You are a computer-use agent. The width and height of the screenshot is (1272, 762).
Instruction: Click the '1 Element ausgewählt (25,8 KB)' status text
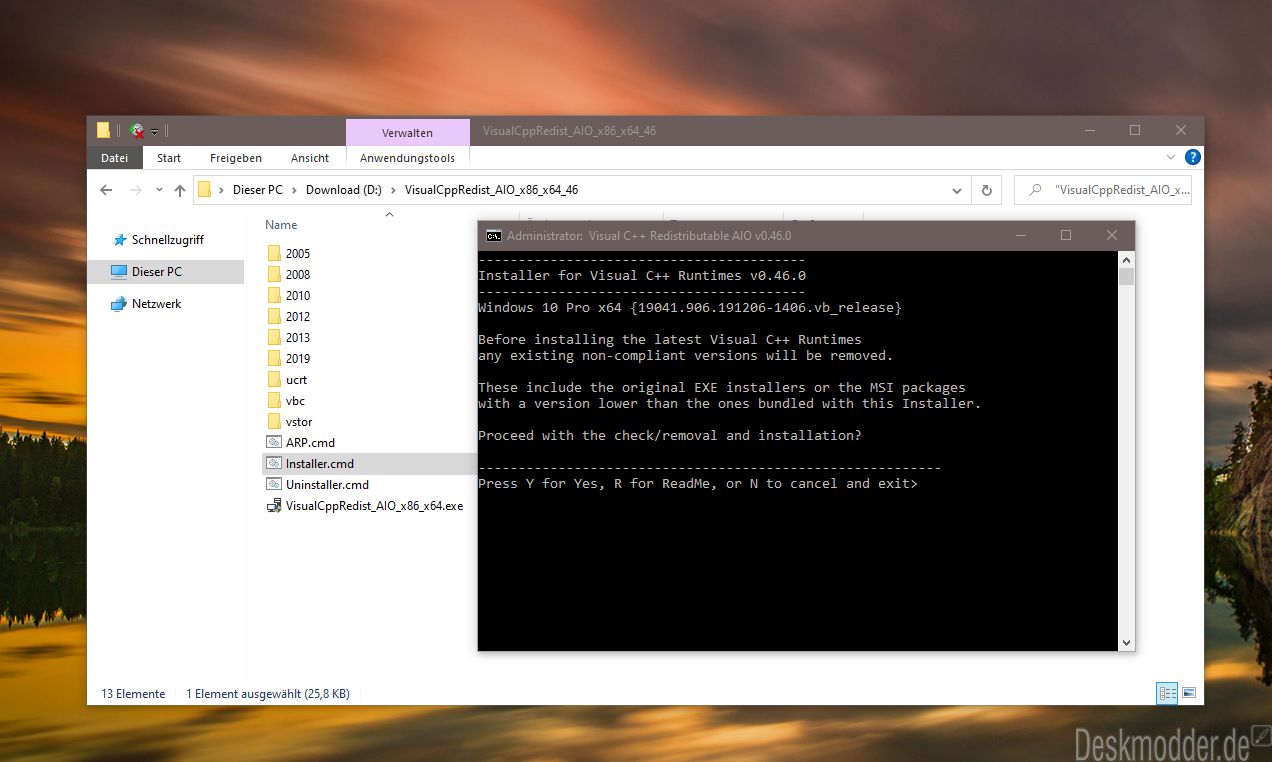[x=268, y=693]
